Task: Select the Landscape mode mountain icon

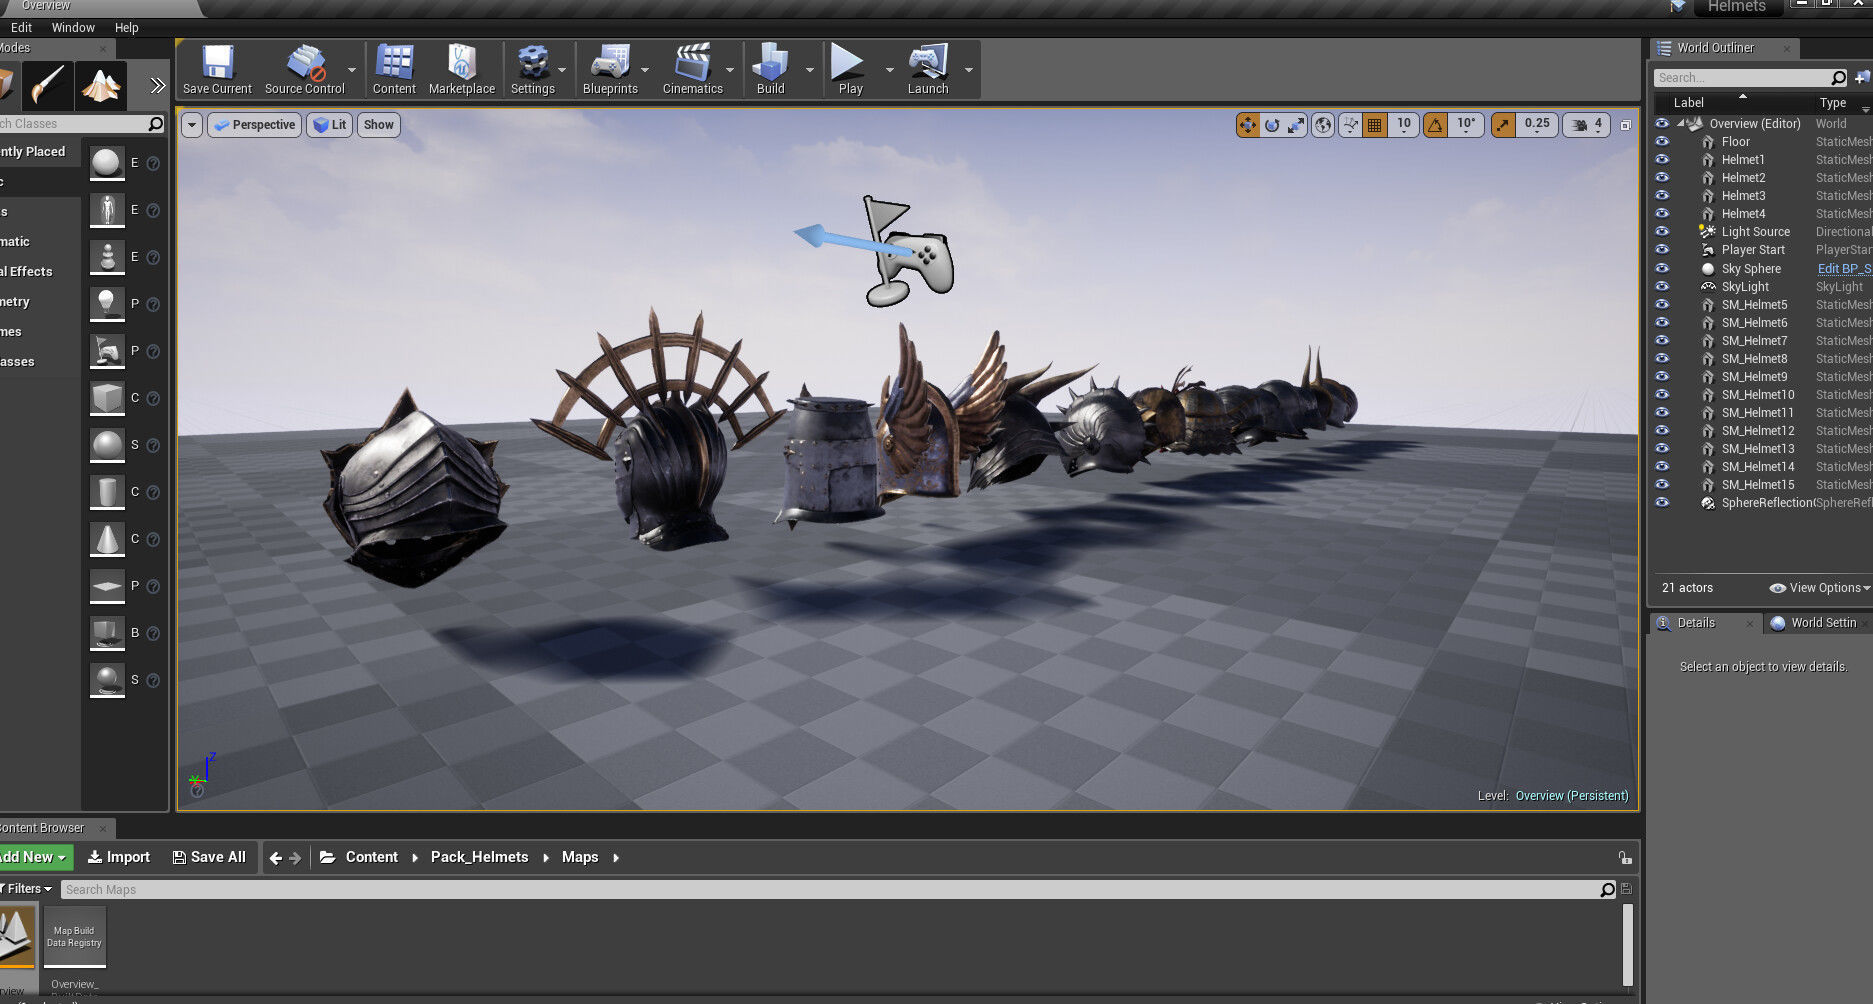Action: (101, 85)
